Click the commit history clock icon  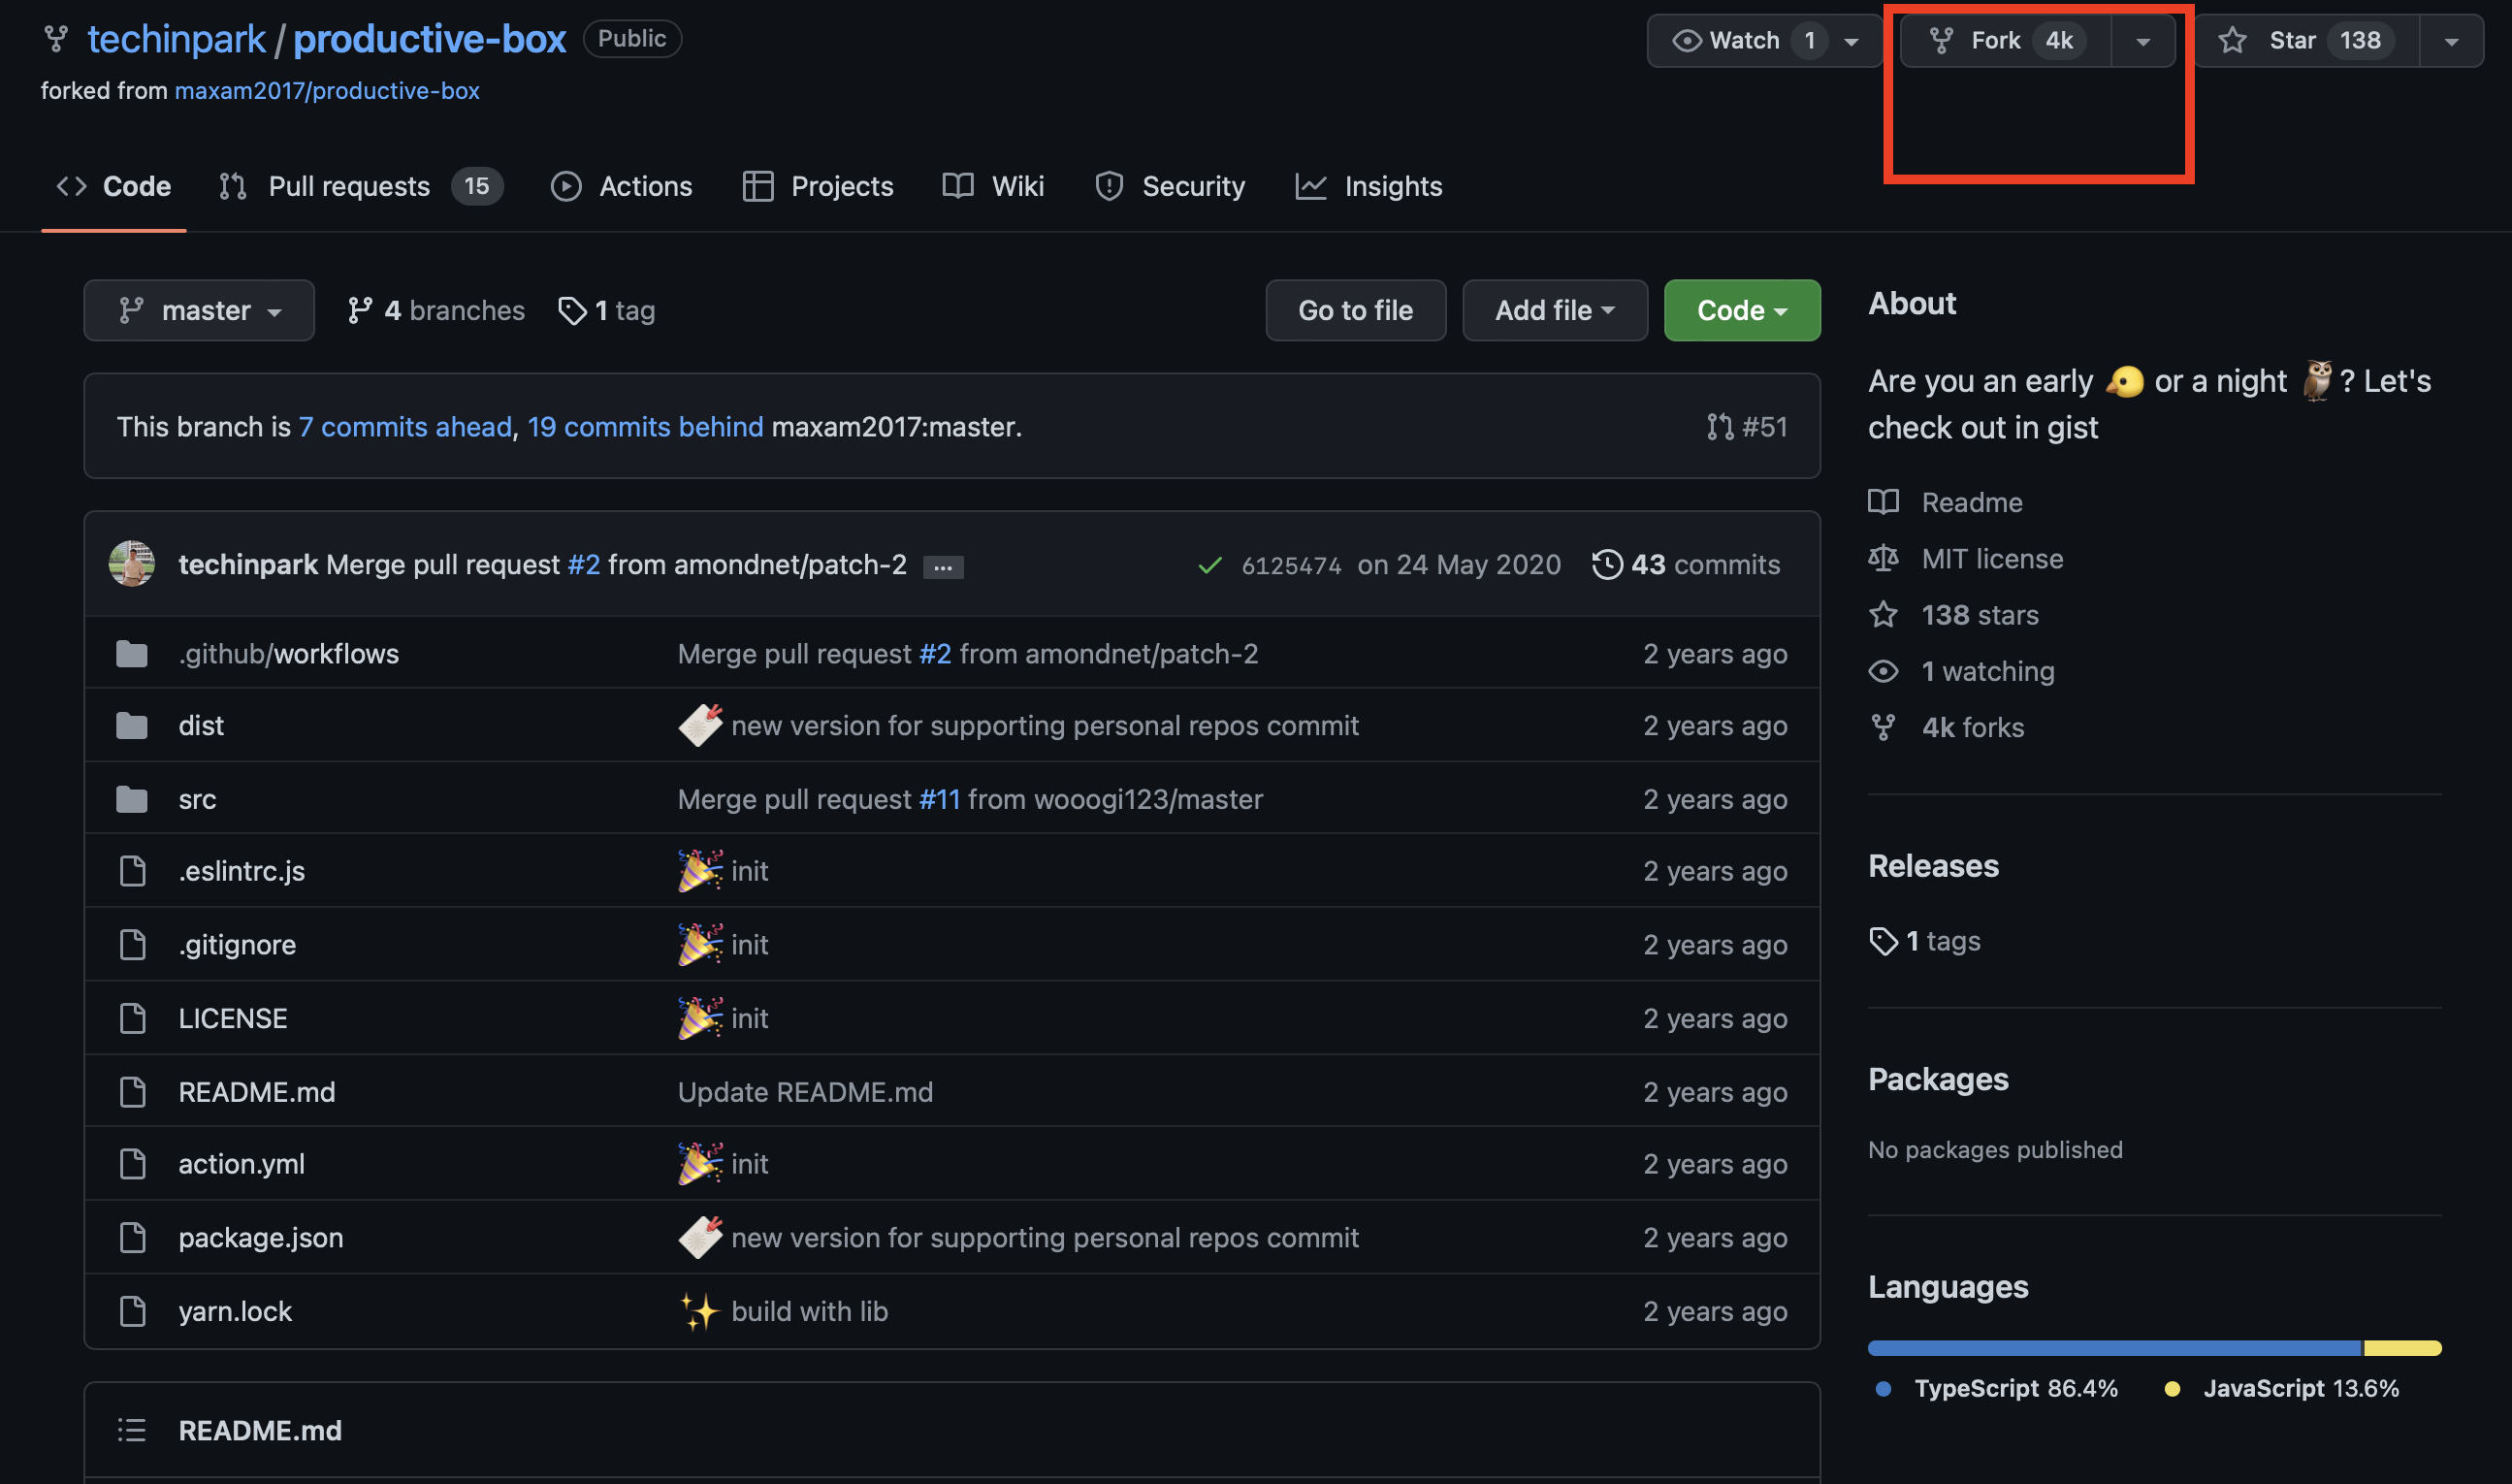pyautogui.click(x=1606, y=564)
